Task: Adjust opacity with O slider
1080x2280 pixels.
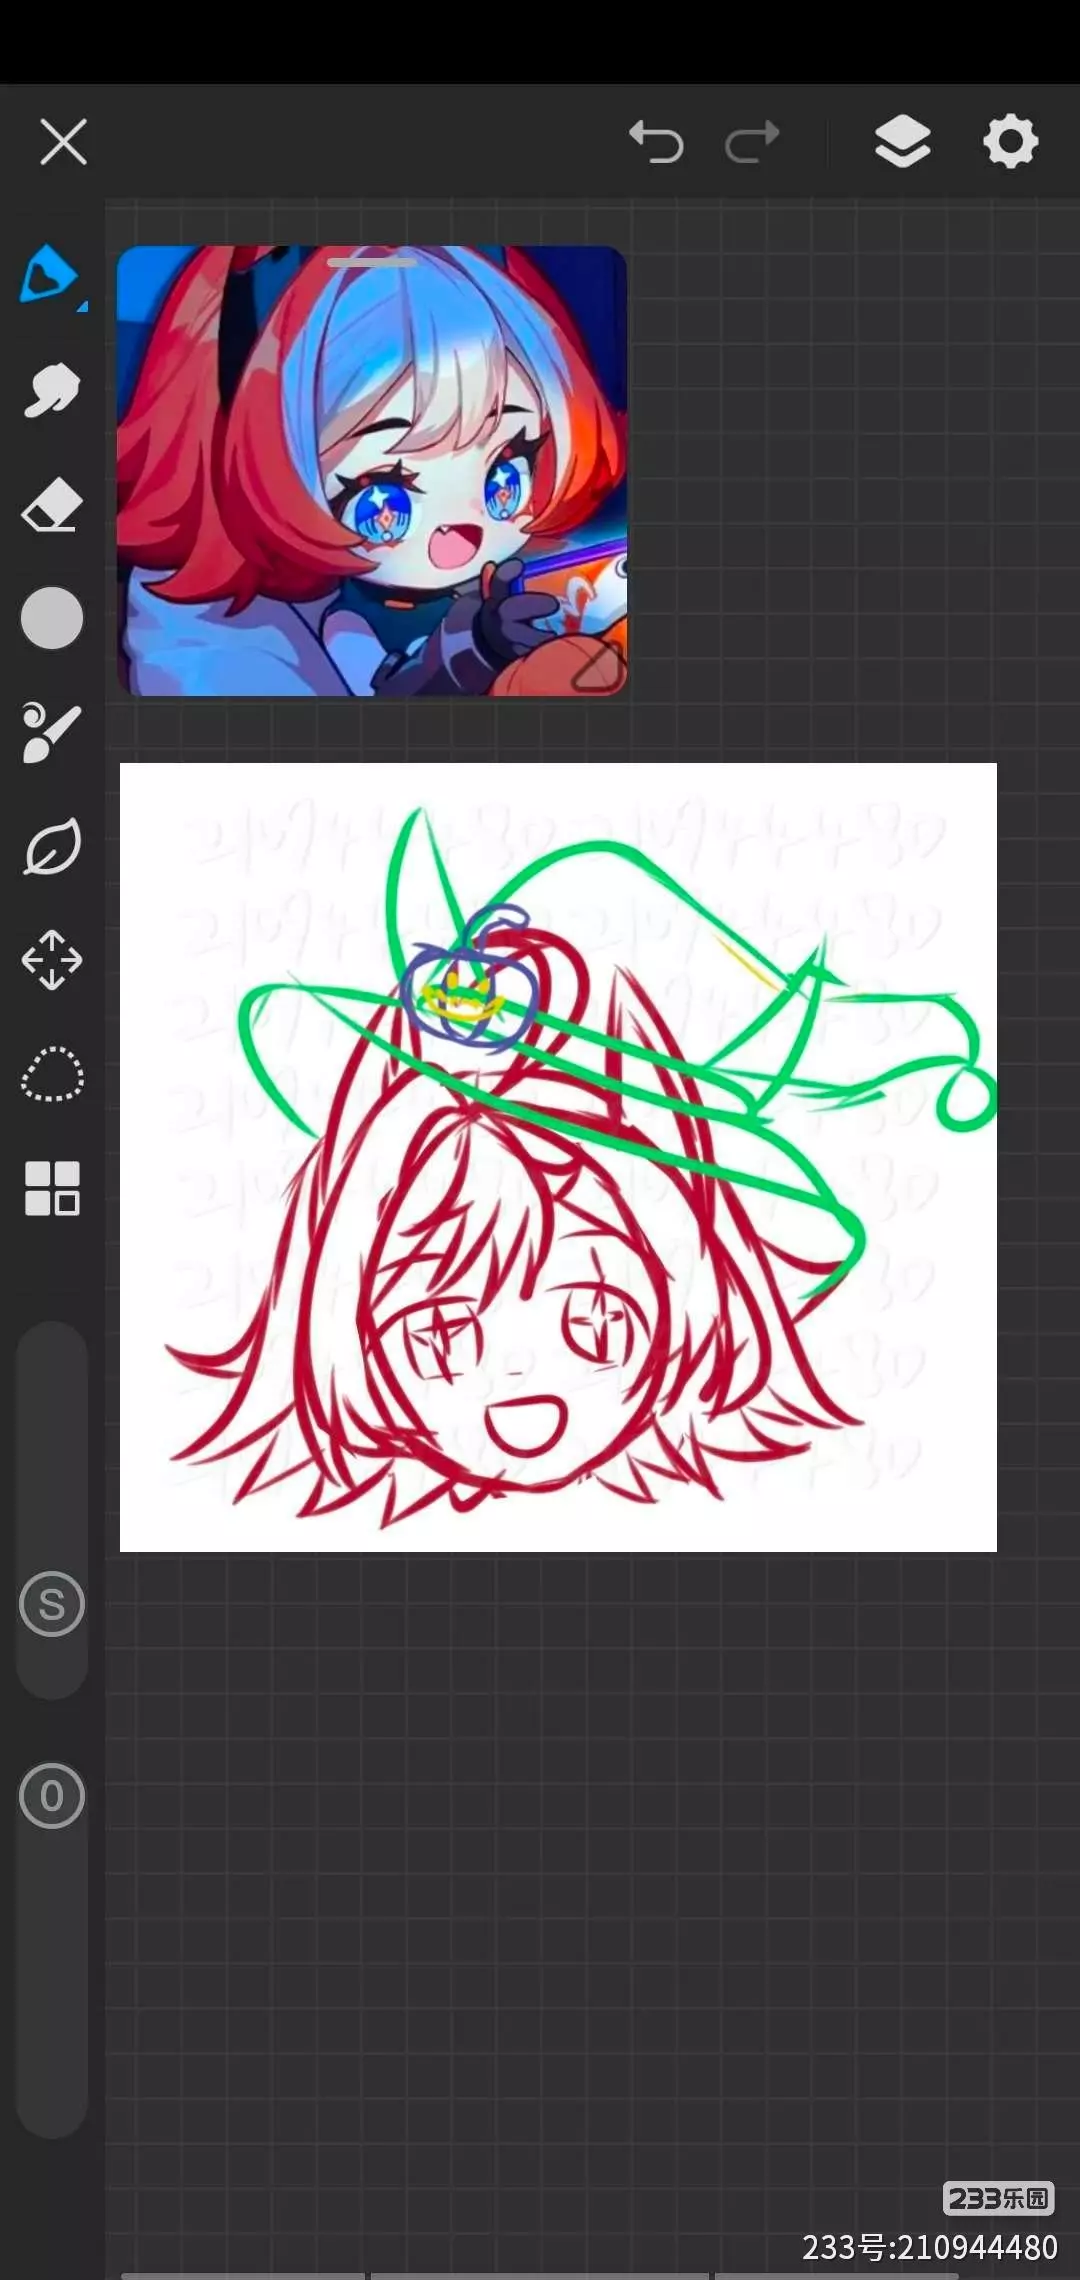Action: 52,1796
